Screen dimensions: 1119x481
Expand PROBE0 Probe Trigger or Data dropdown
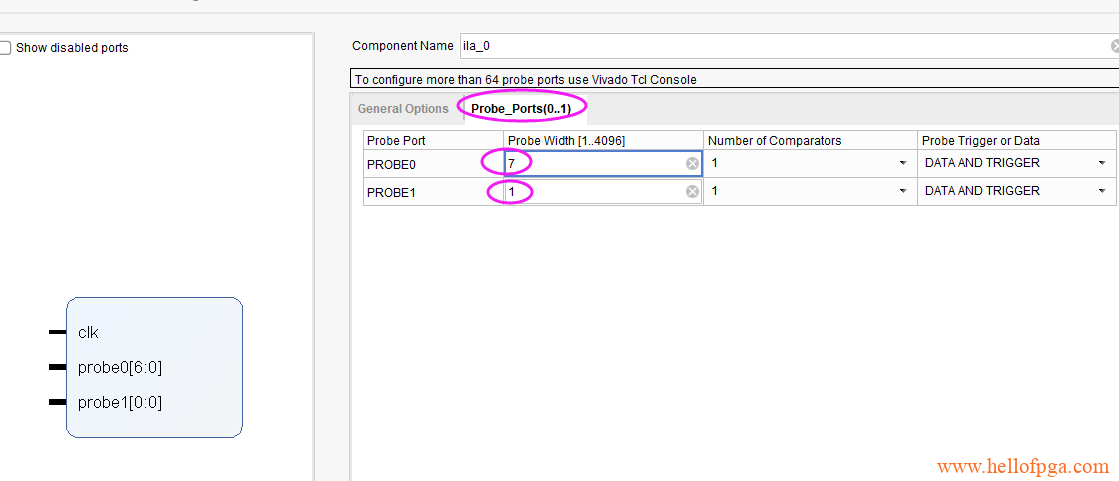[x=1016, y=163]
